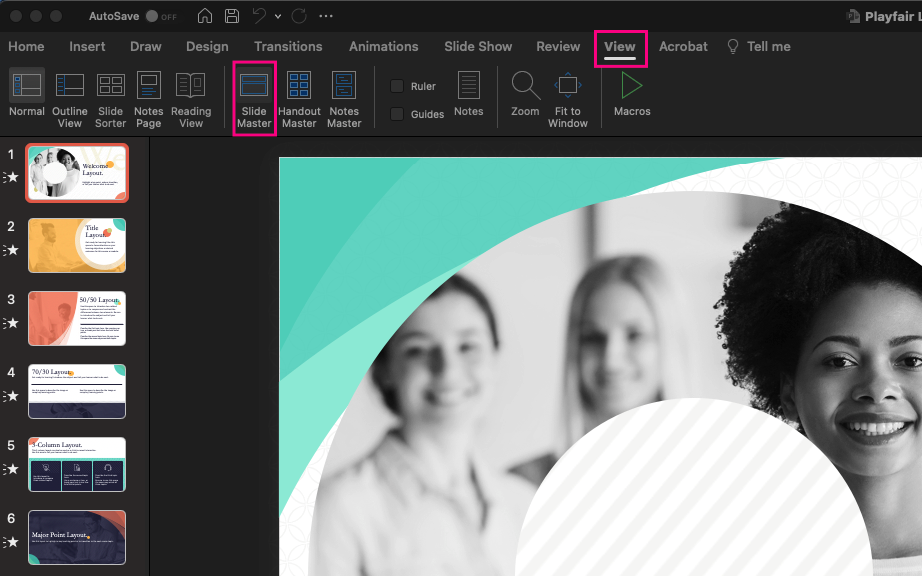This screenshot has height=576, width=922.
Task: Open the Undo history dropdown arrow
Action: [x=277, y=16]
